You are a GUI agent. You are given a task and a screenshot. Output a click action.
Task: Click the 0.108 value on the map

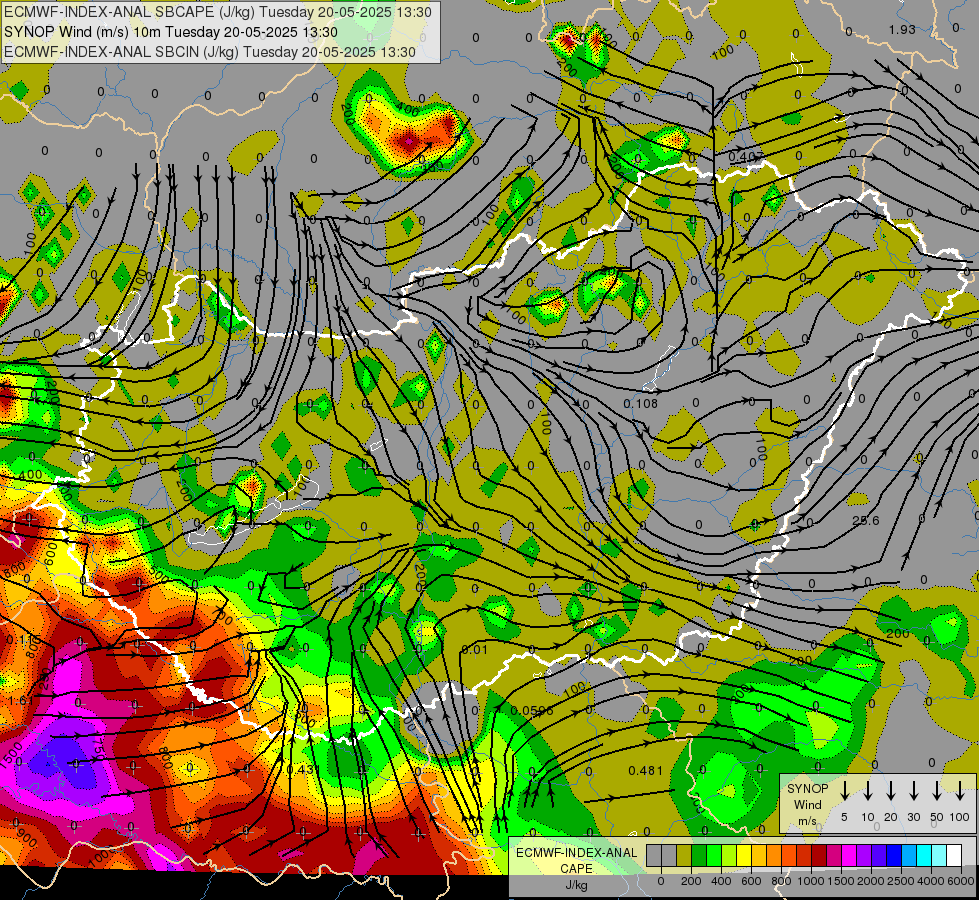point(641,403)
